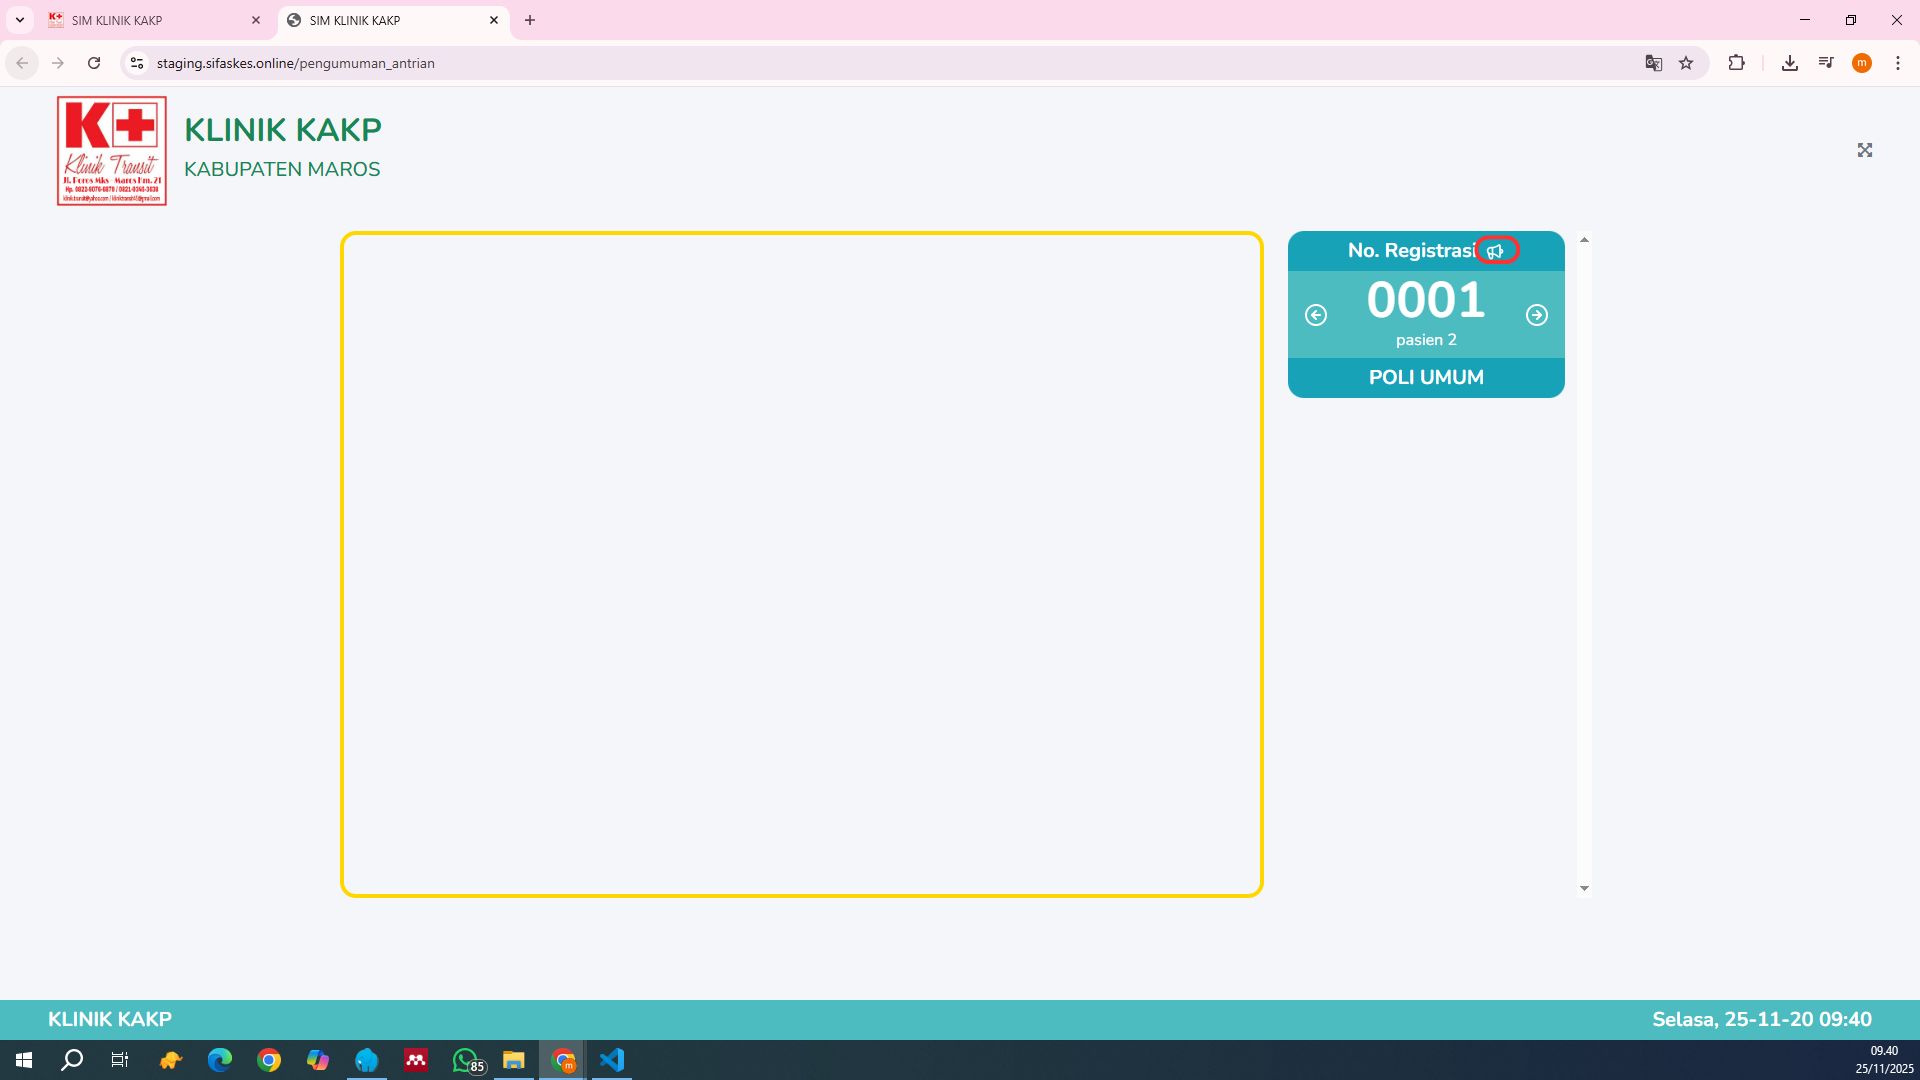1920x1080 pixels.
Task: Open media controls icon in toolbar
Action: [1826, 63]
